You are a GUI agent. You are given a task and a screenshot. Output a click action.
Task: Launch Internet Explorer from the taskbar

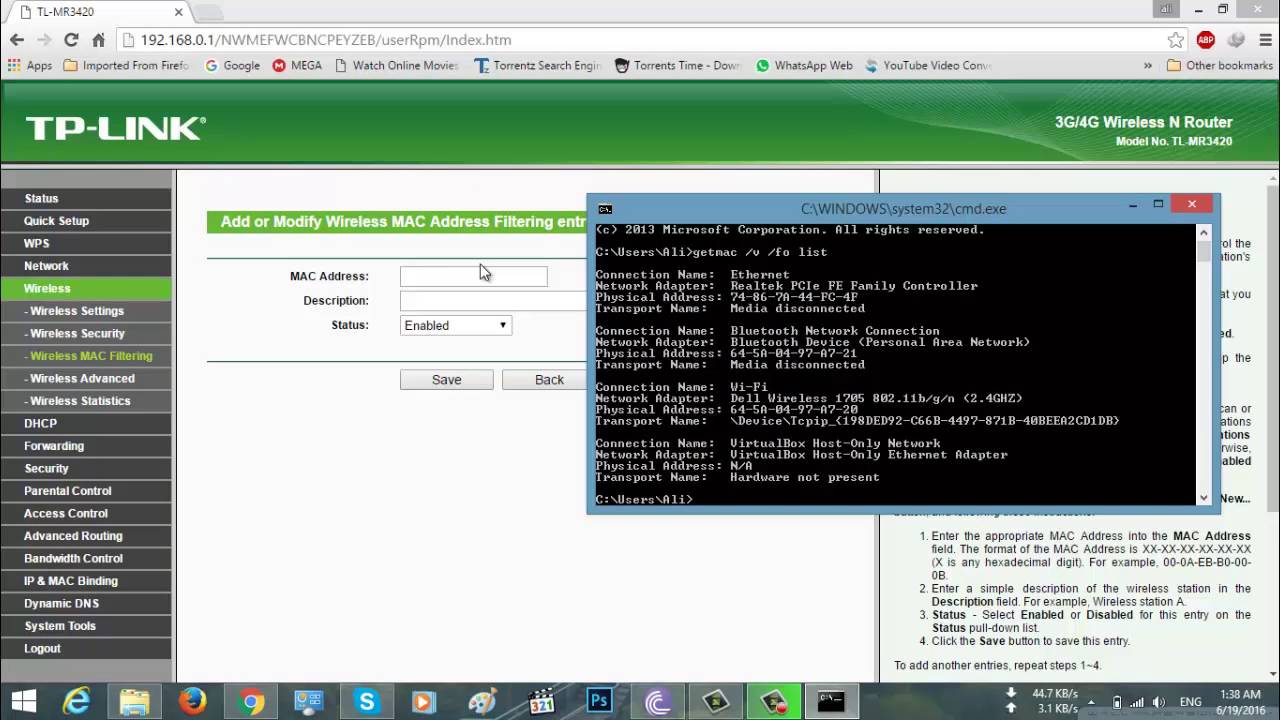pos(77,702)
